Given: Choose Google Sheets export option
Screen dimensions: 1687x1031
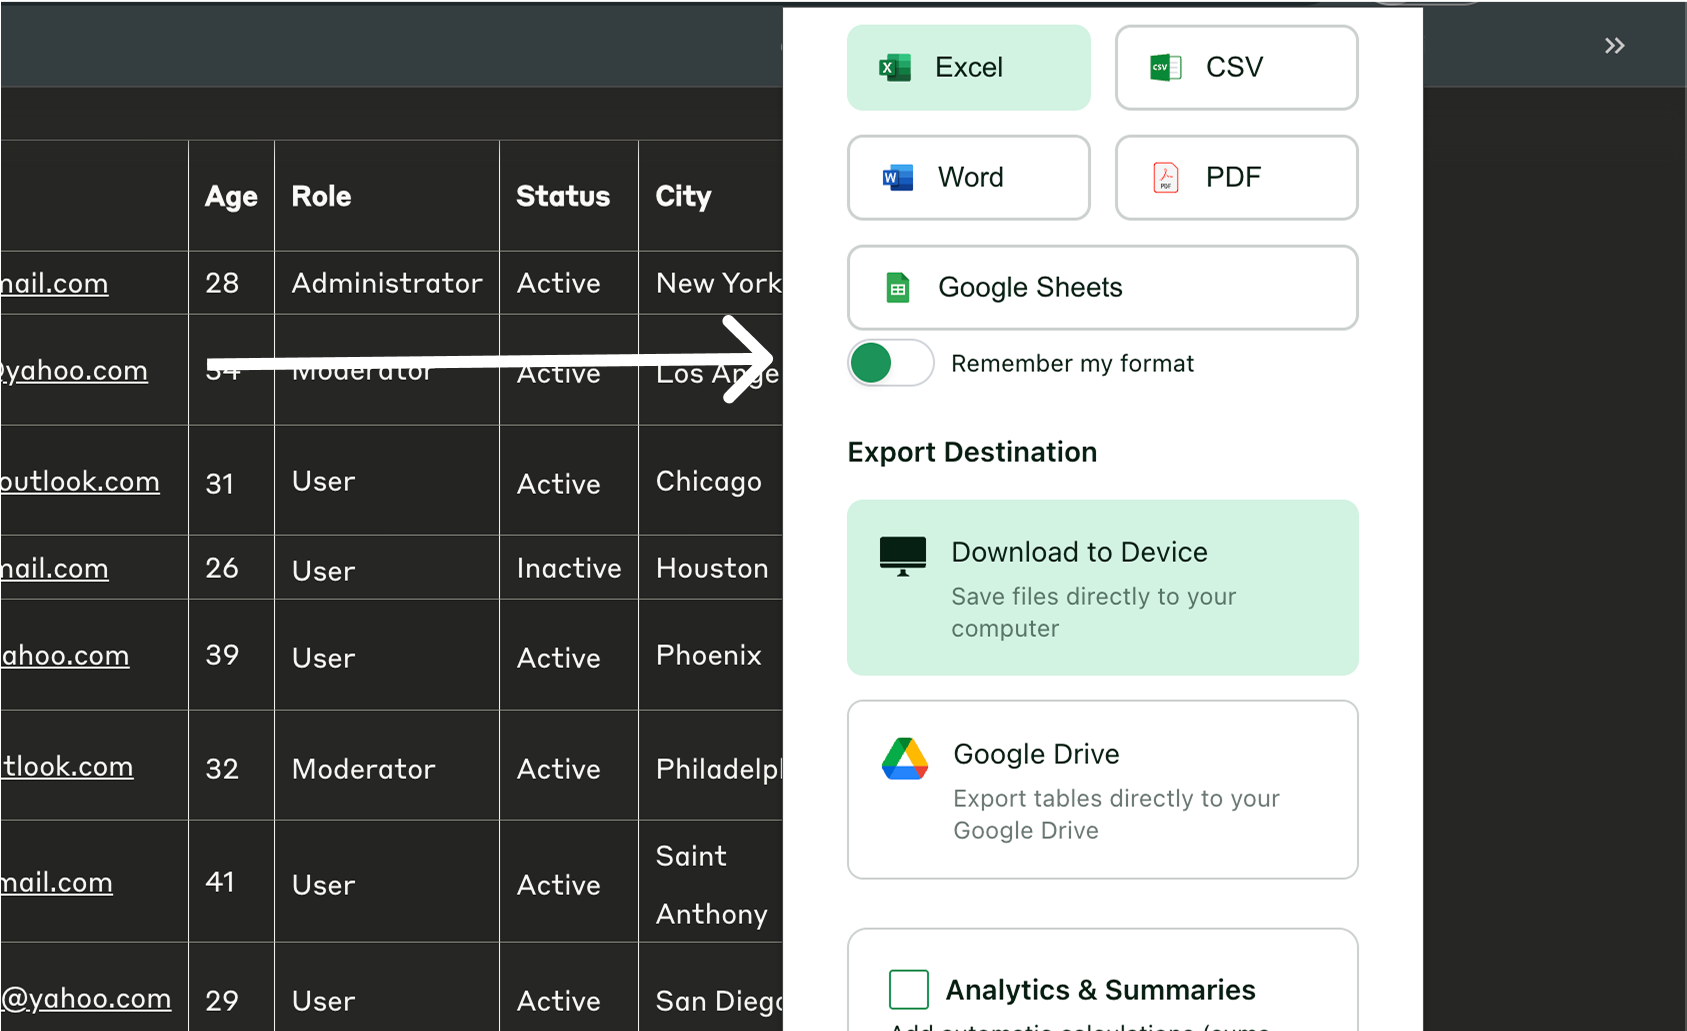Looking at the screenshot, I should coord(1102,287).
